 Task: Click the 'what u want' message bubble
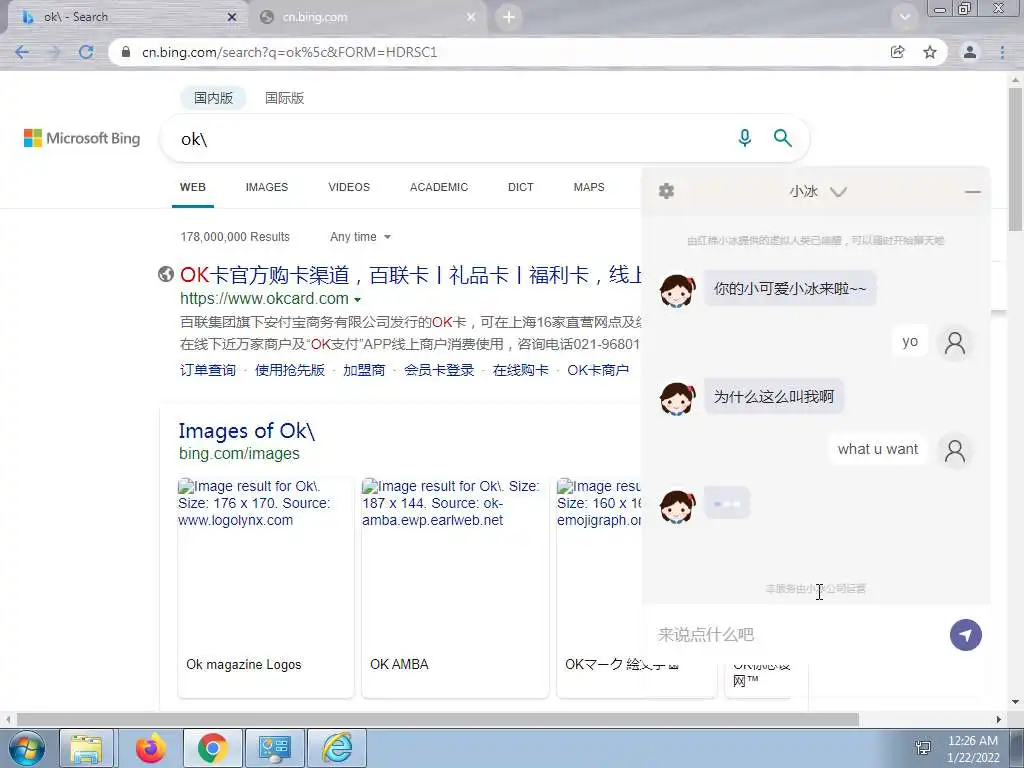point(878,449)
